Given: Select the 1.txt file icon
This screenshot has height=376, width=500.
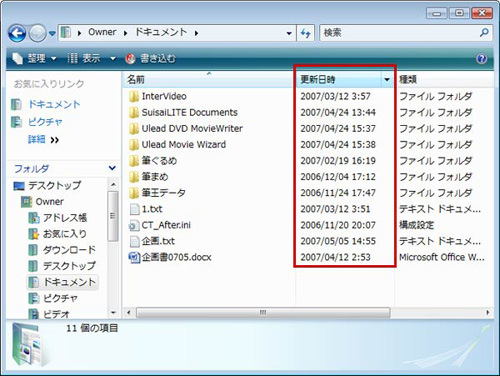Looking at the screenshot, I should click(x=134, y=209).
